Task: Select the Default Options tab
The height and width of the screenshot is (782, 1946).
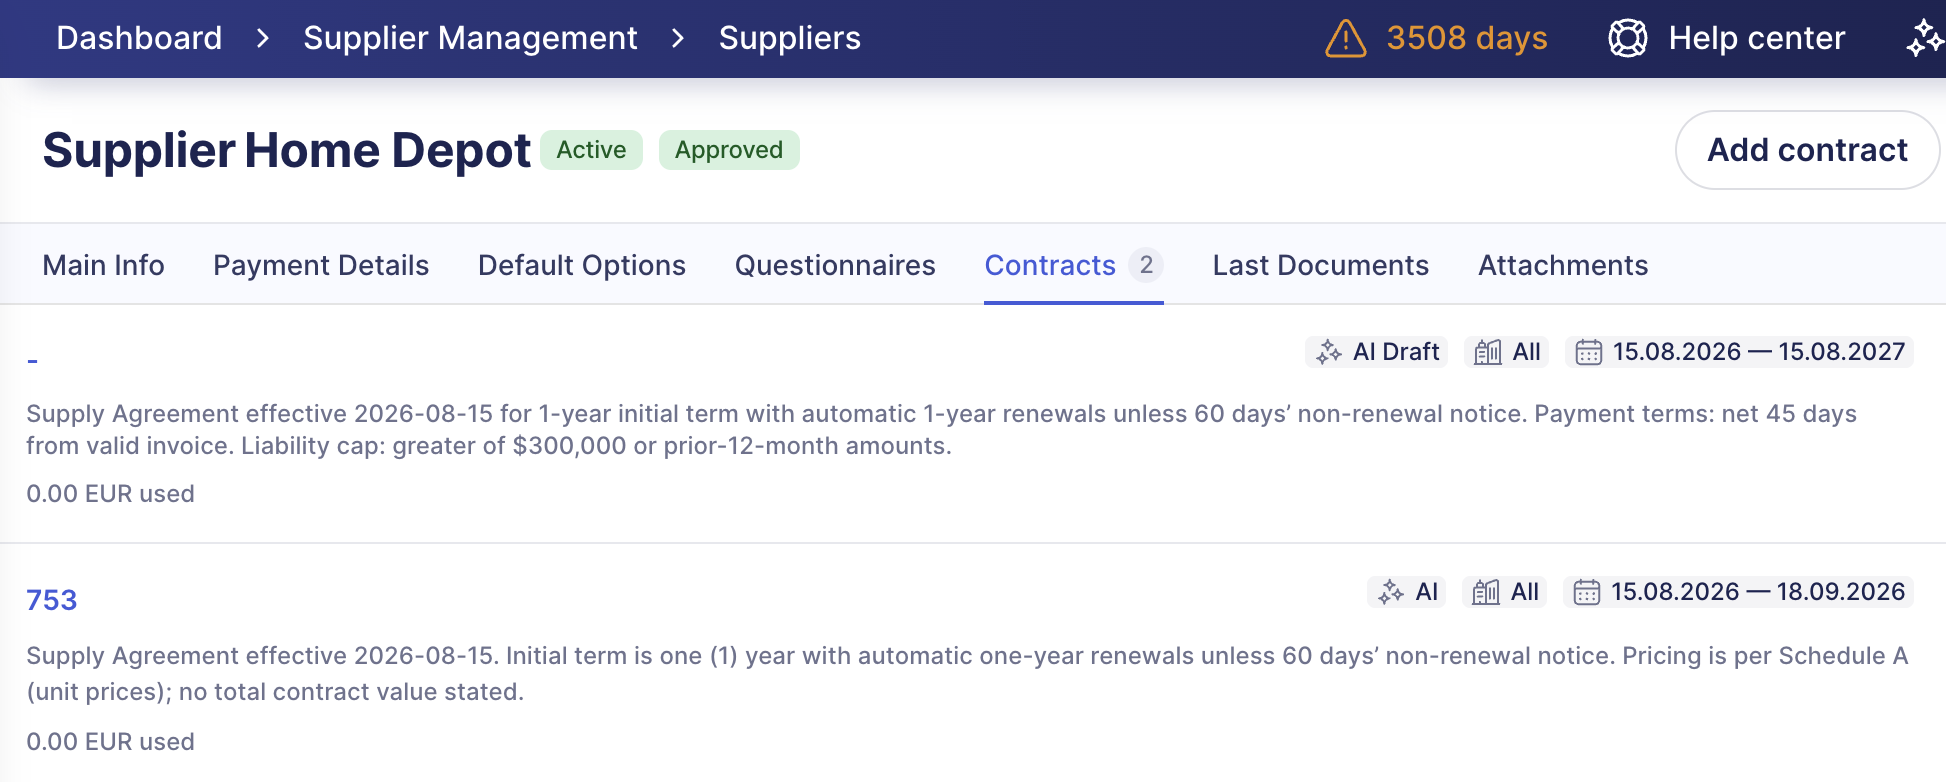Action: pyautogui.click(x=582, y=265)
